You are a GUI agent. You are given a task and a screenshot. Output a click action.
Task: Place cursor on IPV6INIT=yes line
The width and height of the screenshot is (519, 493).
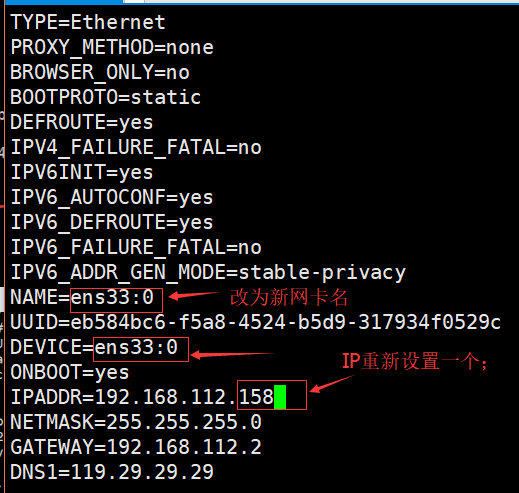pos(82,172)
